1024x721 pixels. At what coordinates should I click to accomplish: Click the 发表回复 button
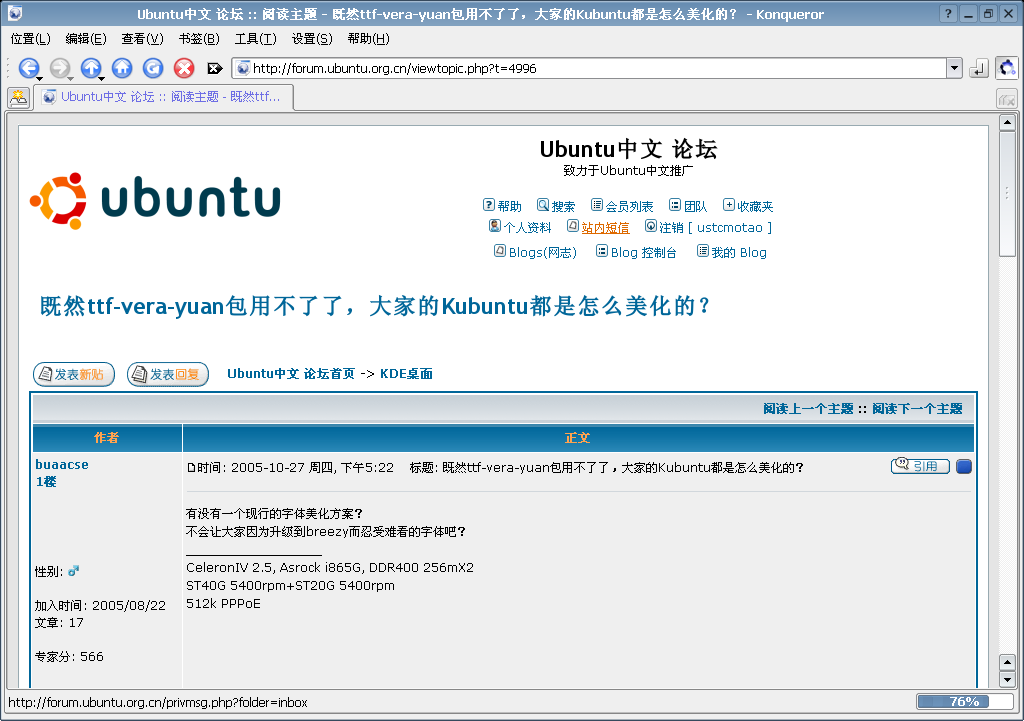(168, 374)
